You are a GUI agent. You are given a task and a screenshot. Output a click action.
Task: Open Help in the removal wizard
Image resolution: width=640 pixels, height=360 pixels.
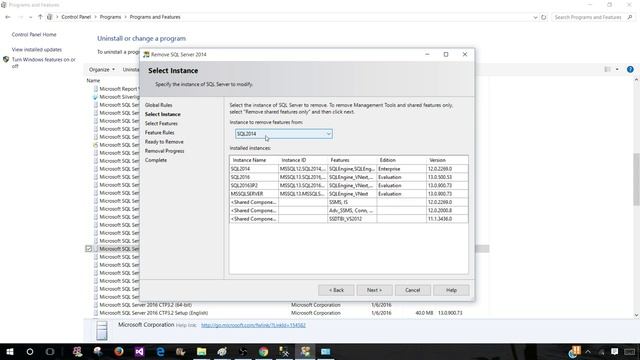tap(451, 290)
